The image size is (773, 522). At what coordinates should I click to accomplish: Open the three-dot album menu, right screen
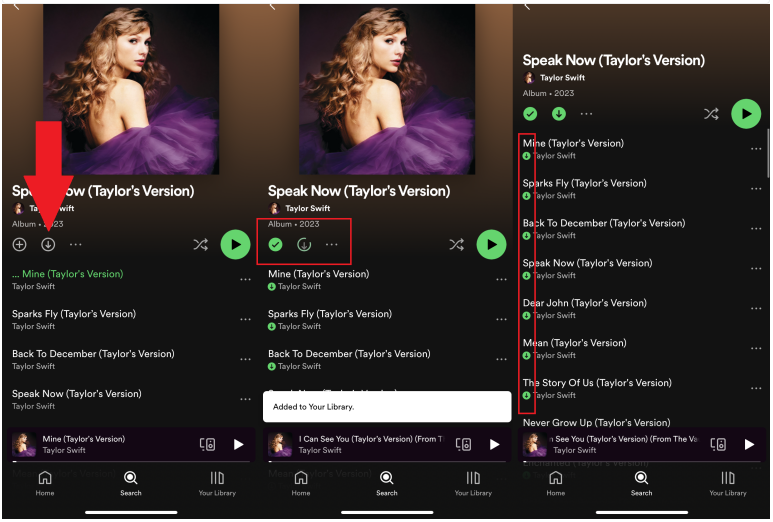pos(586,114)
